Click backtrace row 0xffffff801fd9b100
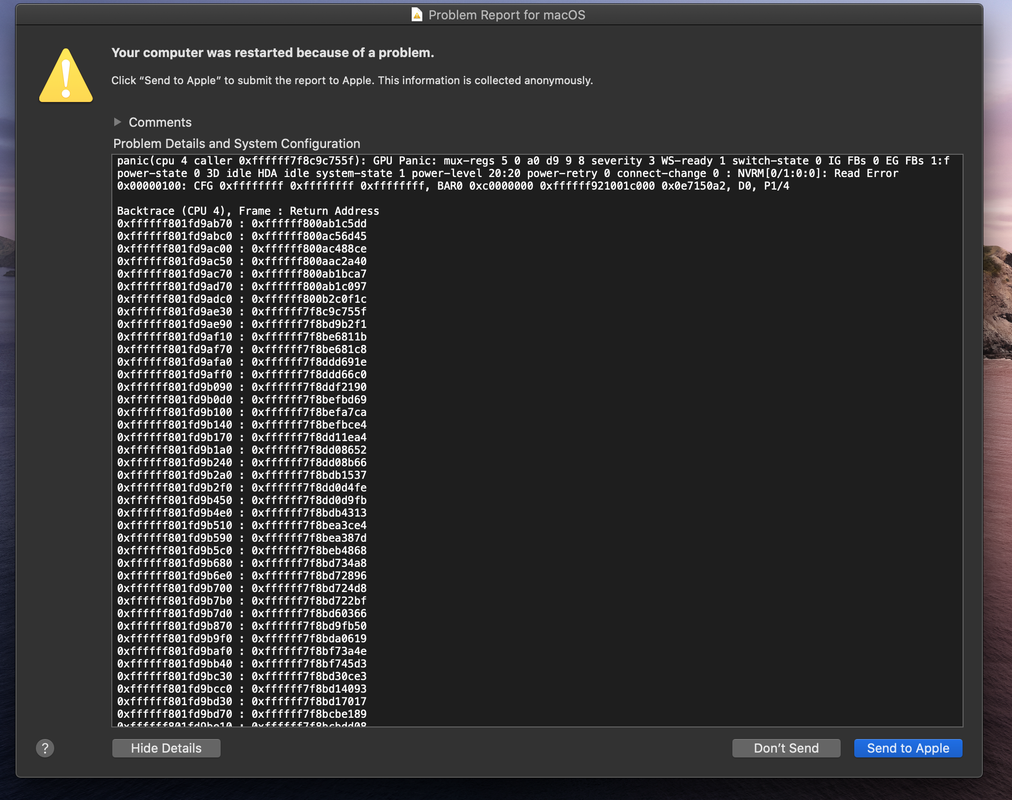The image size is (1012, 800). tap(241, 412)
